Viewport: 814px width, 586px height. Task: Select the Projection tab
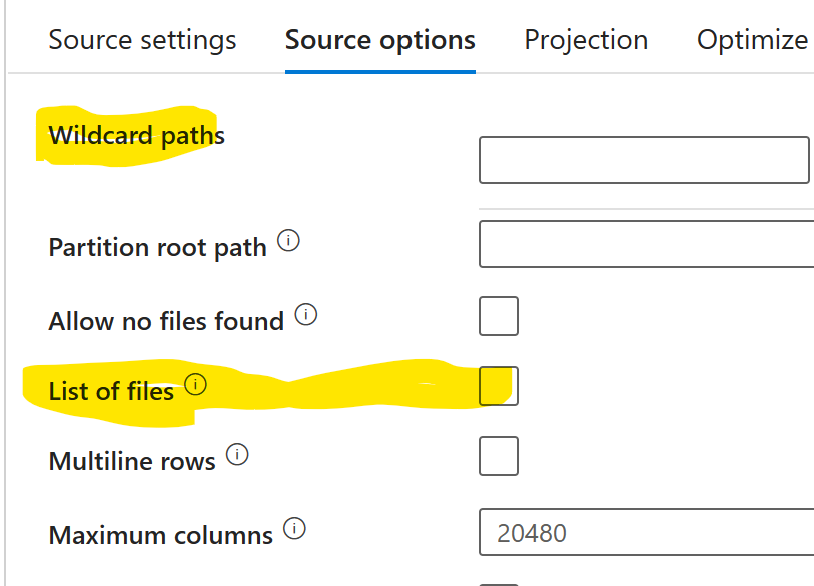(x=586, y=40)
